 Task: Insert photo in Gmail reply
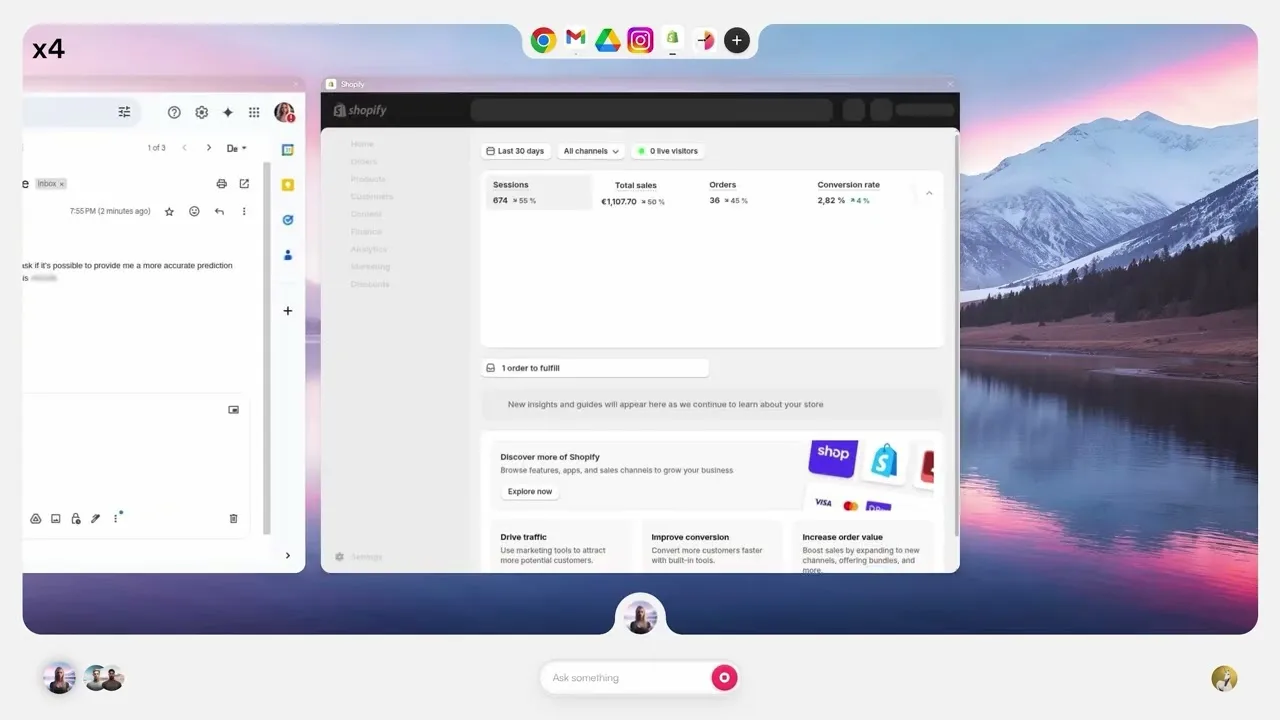click(56, 519)
